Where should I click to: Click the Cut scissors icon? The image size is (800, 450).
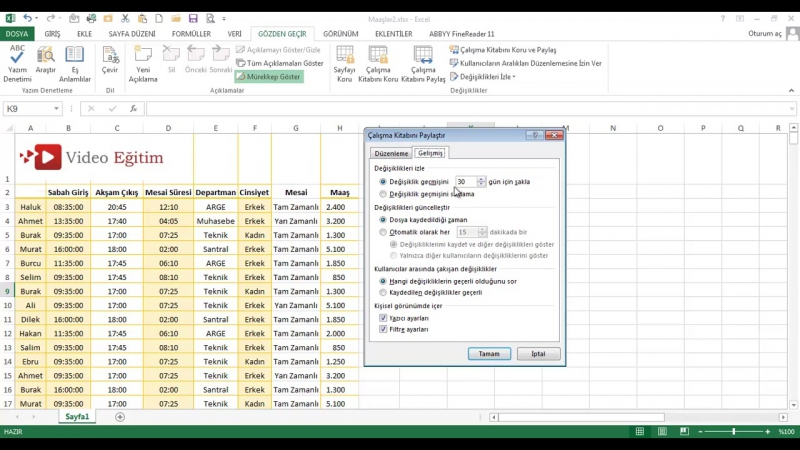(x=125, y=19)
